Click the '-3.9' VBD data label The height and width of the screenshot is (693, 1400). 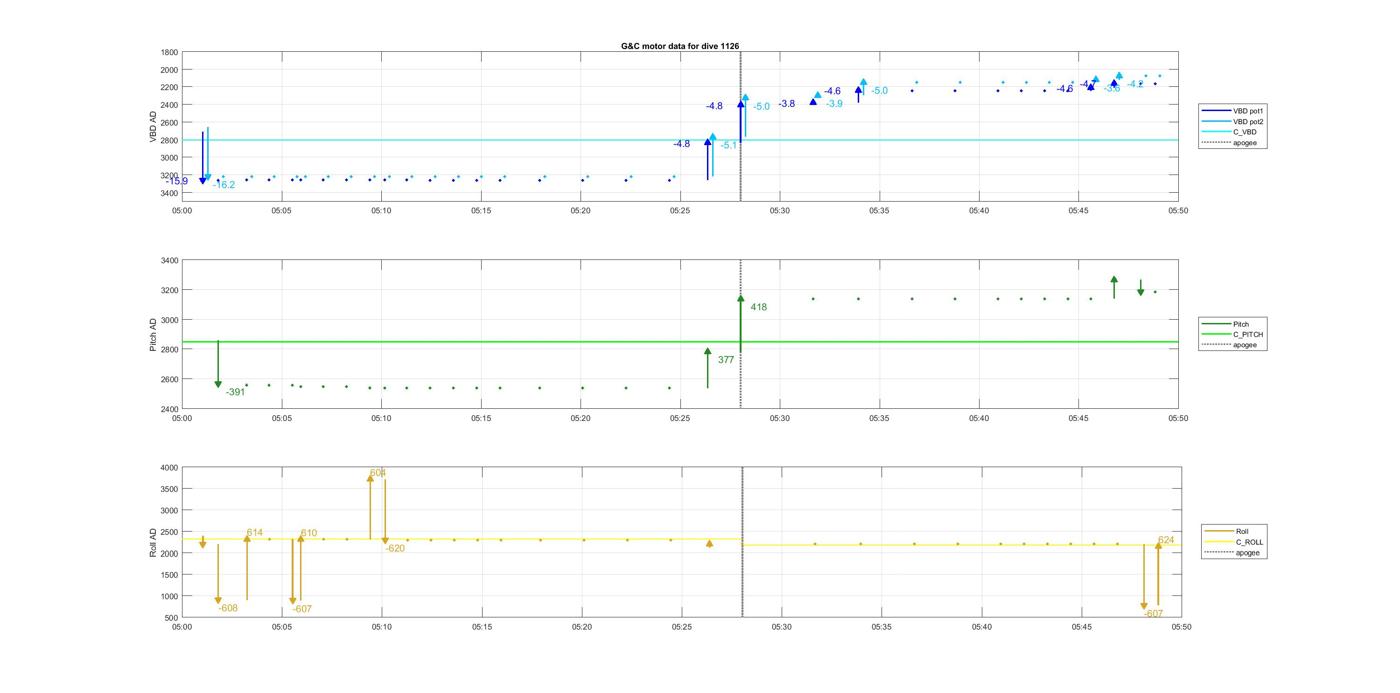[834, 104]
